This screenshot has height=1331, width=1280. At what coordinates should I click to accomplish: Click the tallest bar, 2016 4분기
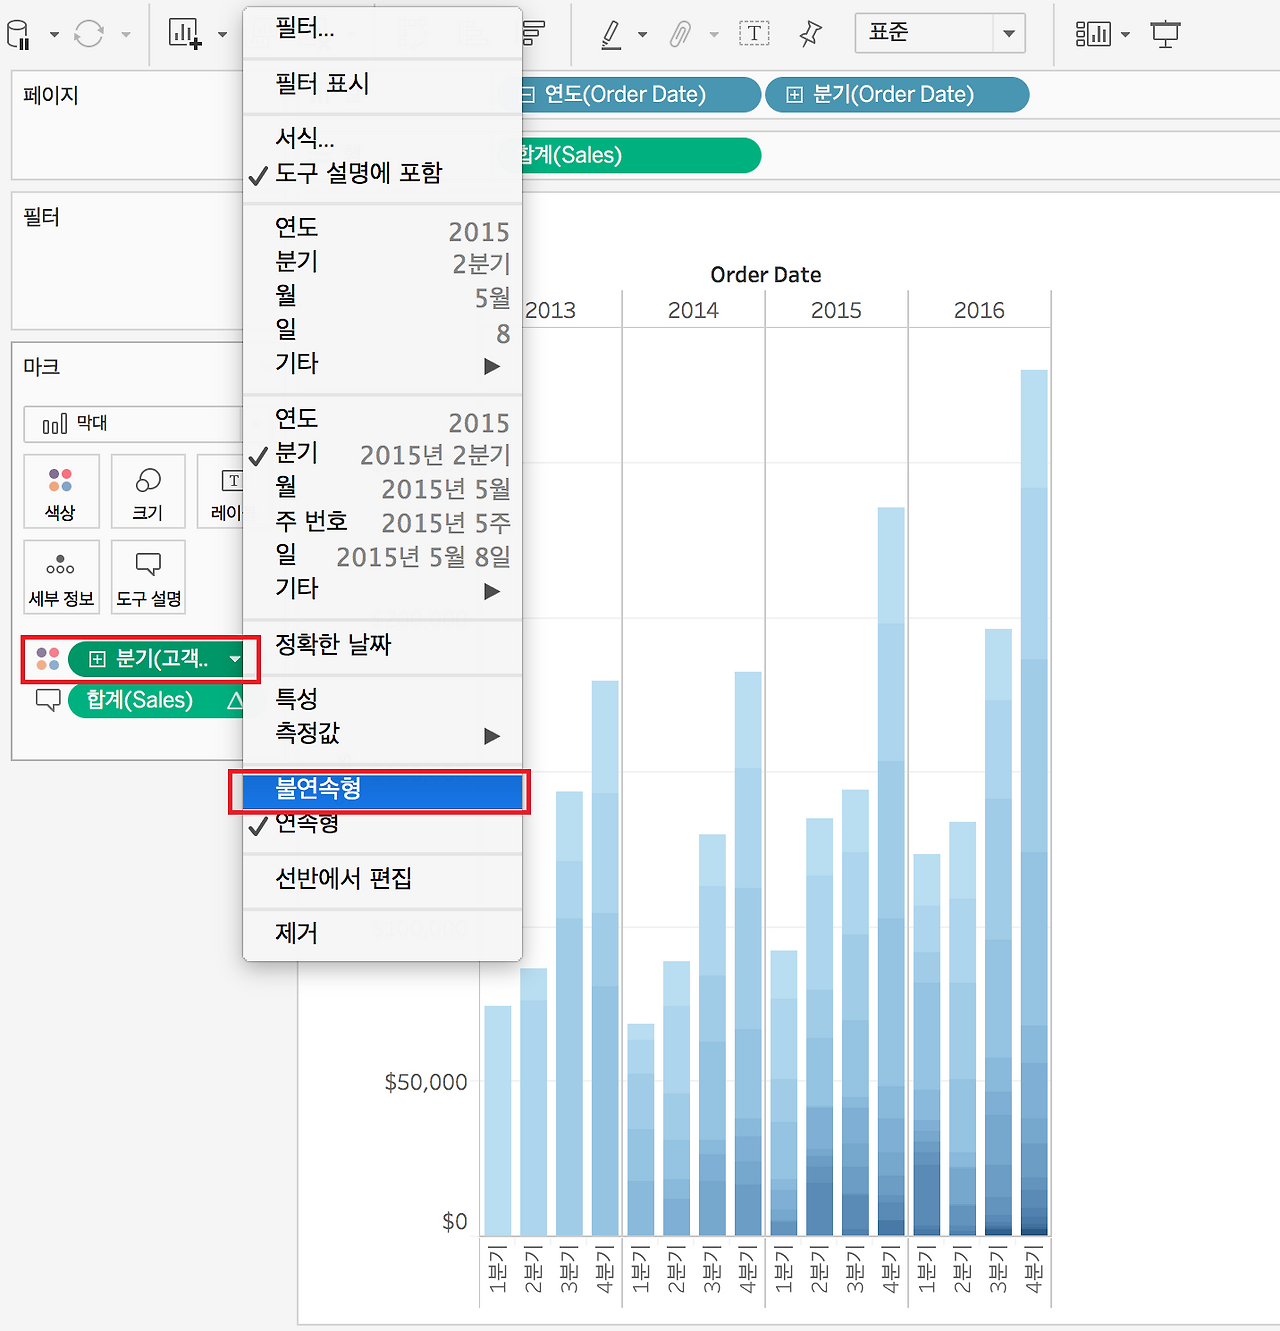[x=1034, y=802]
